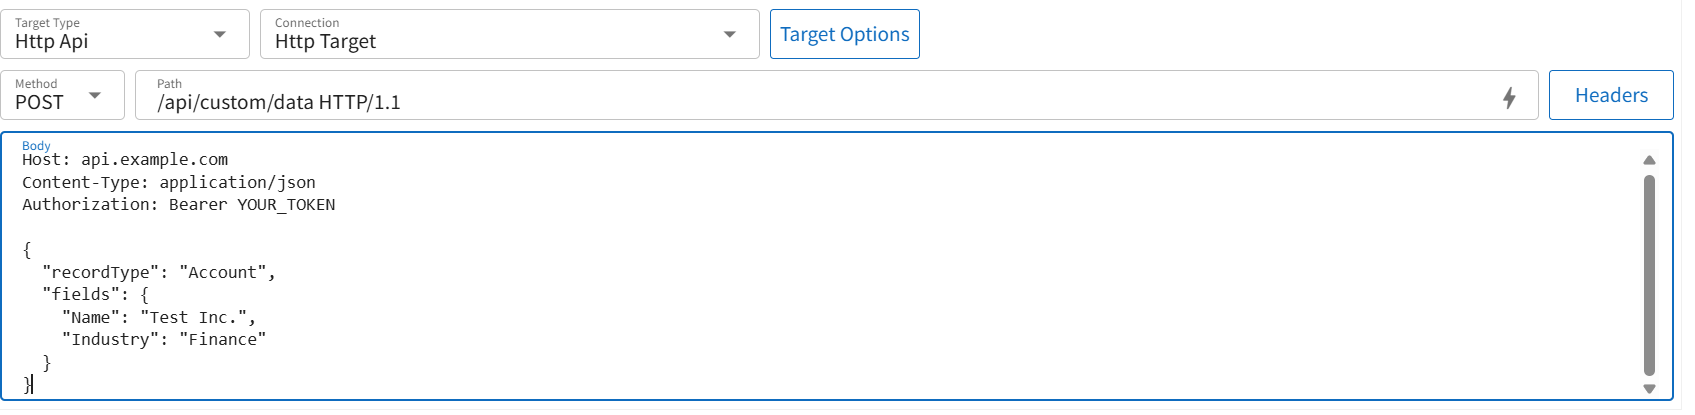
Task: Place cursor on the Host: api.example.com line
Action: [125, 160]
